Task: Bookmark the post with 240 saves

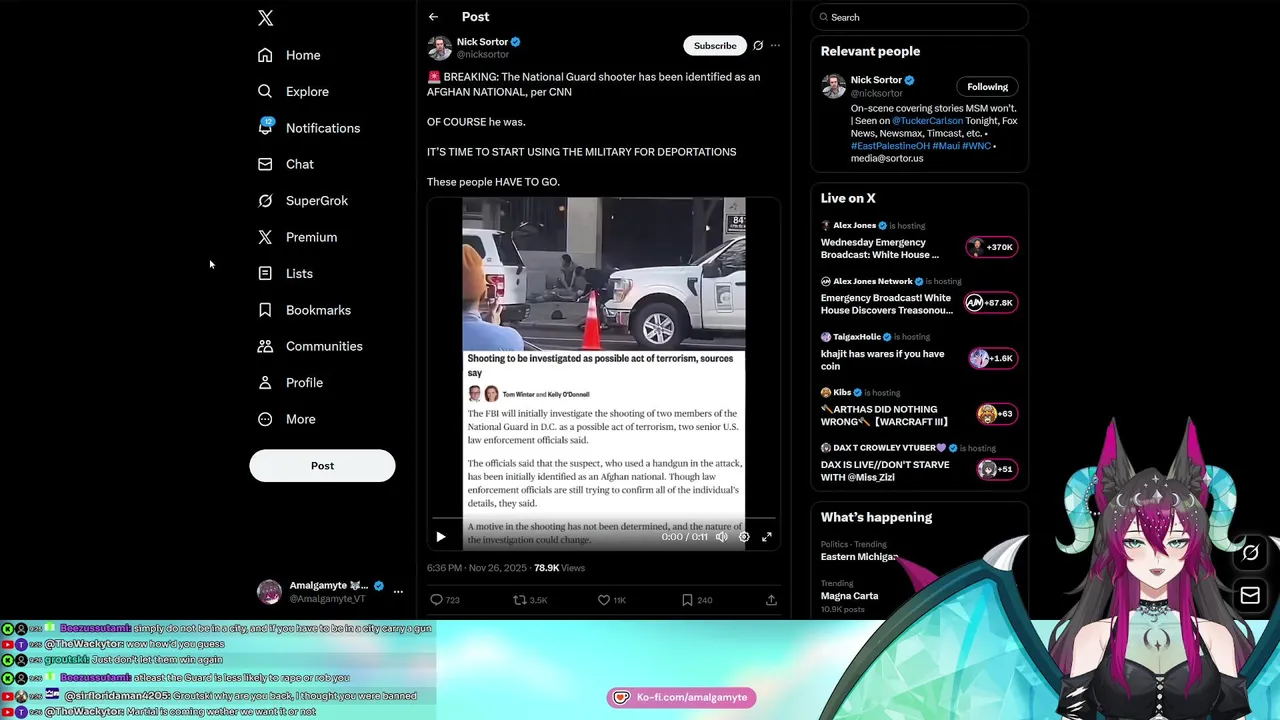Action: tap(687, 600)
